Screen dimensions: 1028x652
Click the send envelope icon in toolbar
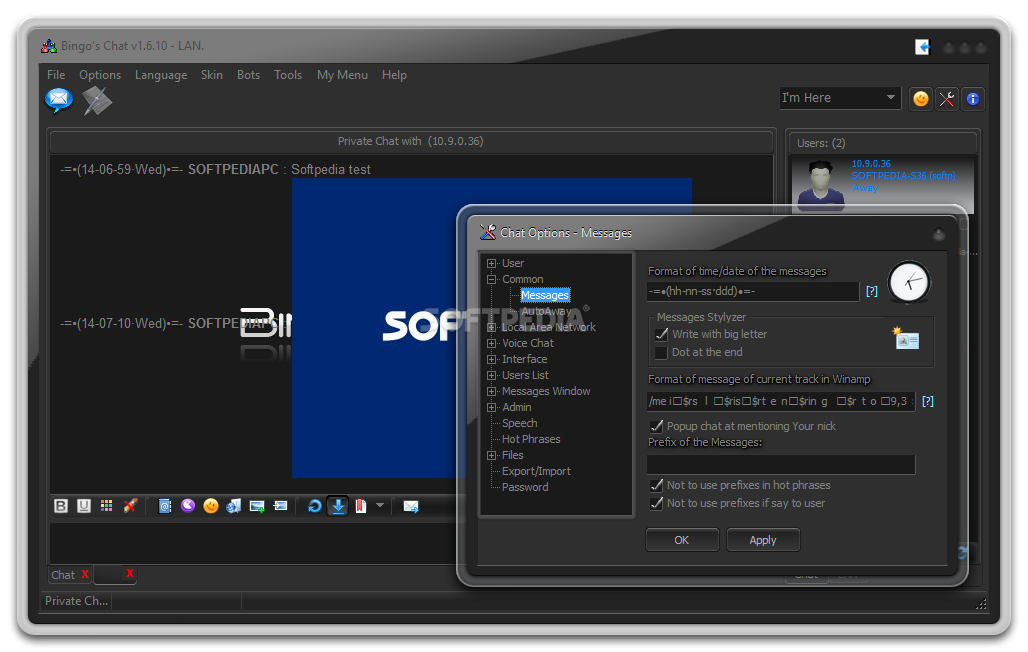click(411, 506)
